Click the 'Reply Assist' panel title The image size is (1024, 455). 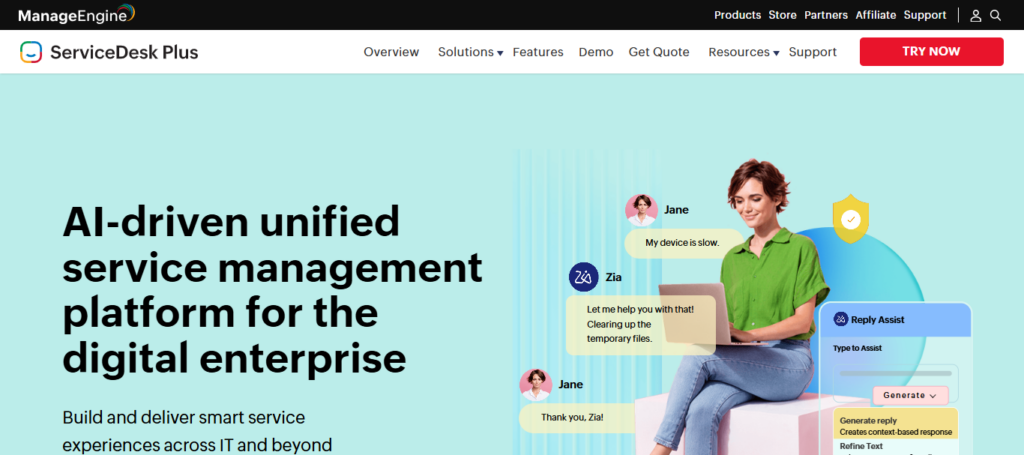tap(877, 320)
